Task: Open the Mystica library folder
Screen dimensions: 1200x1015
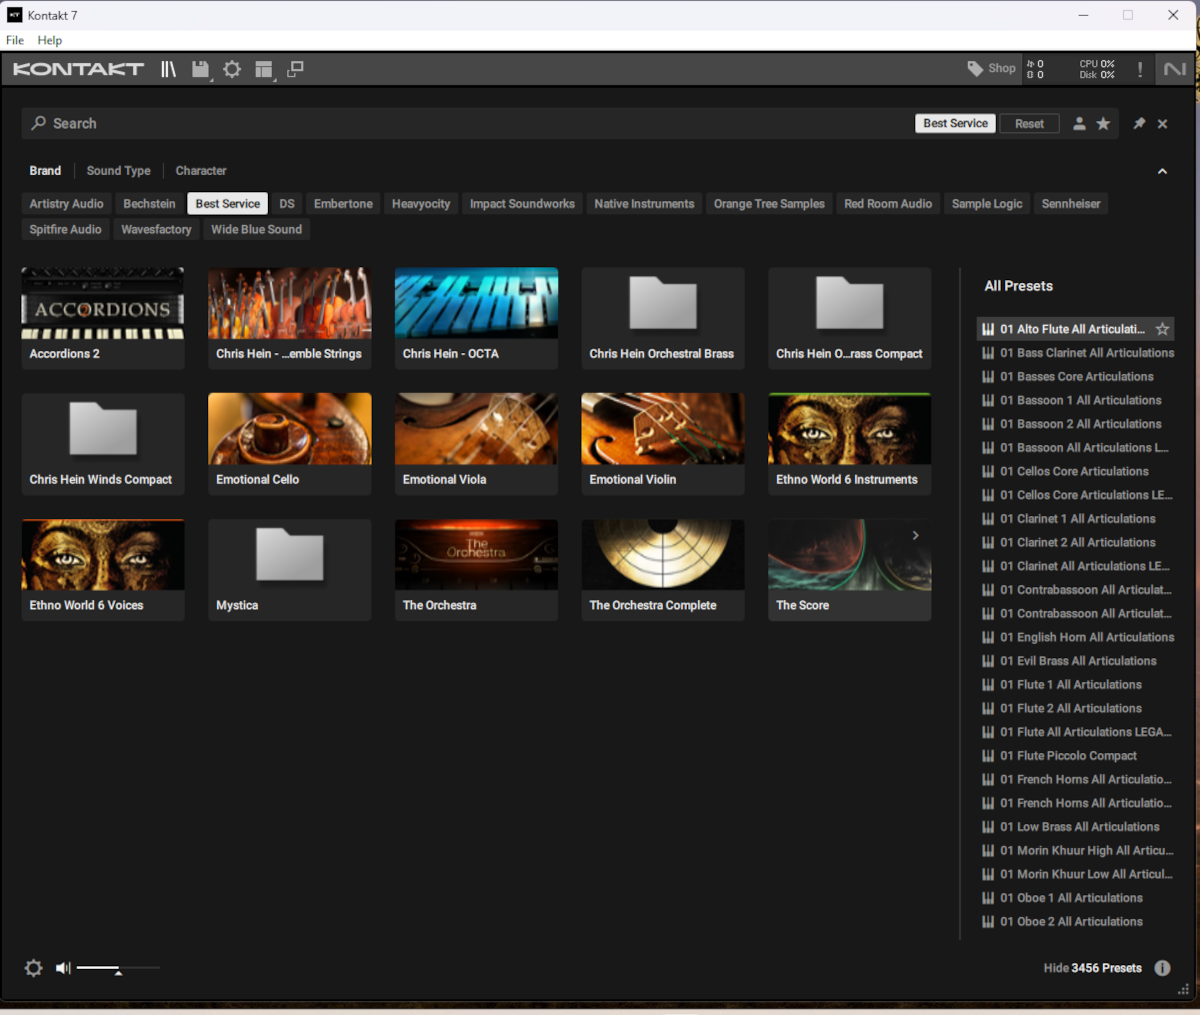Action: 290,570
